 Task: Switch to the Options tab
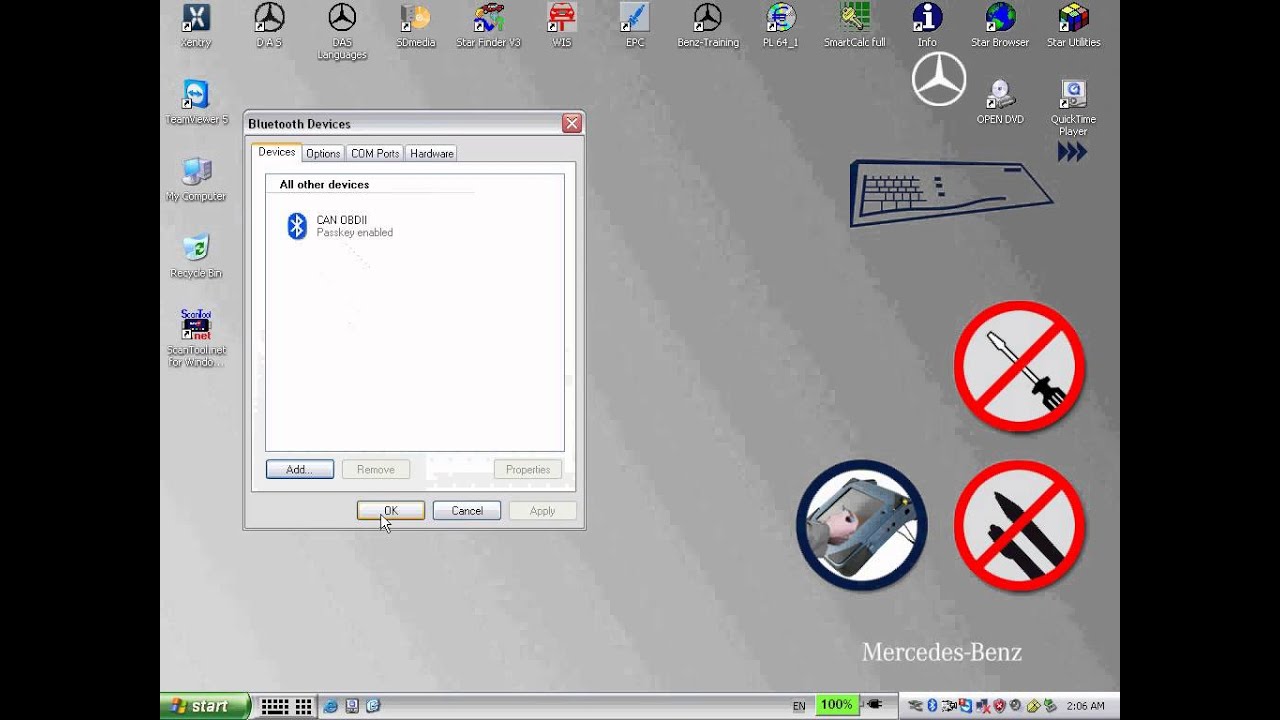(323, 153)
